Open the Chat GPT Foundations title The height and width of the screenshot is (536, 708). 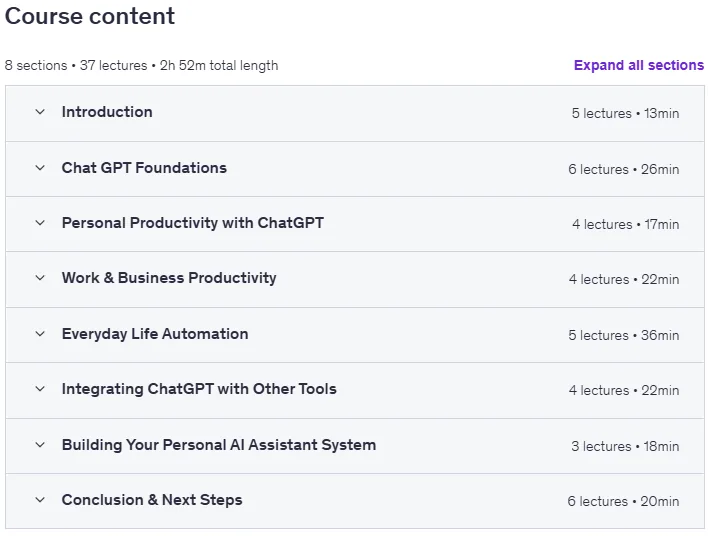click(x=144, y=168)
